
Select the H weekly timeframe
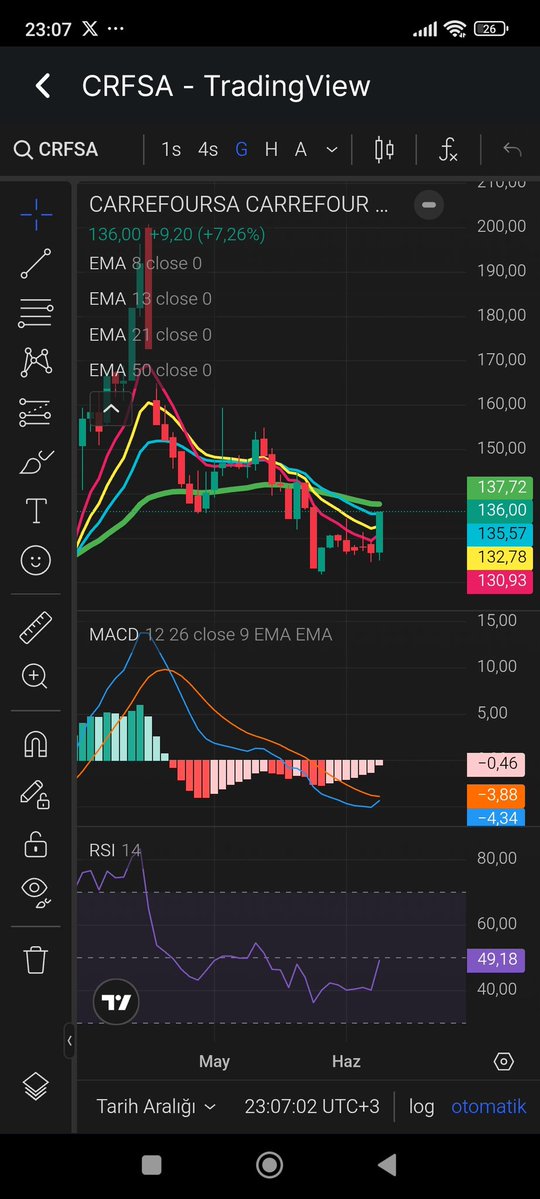pos(271,149)
